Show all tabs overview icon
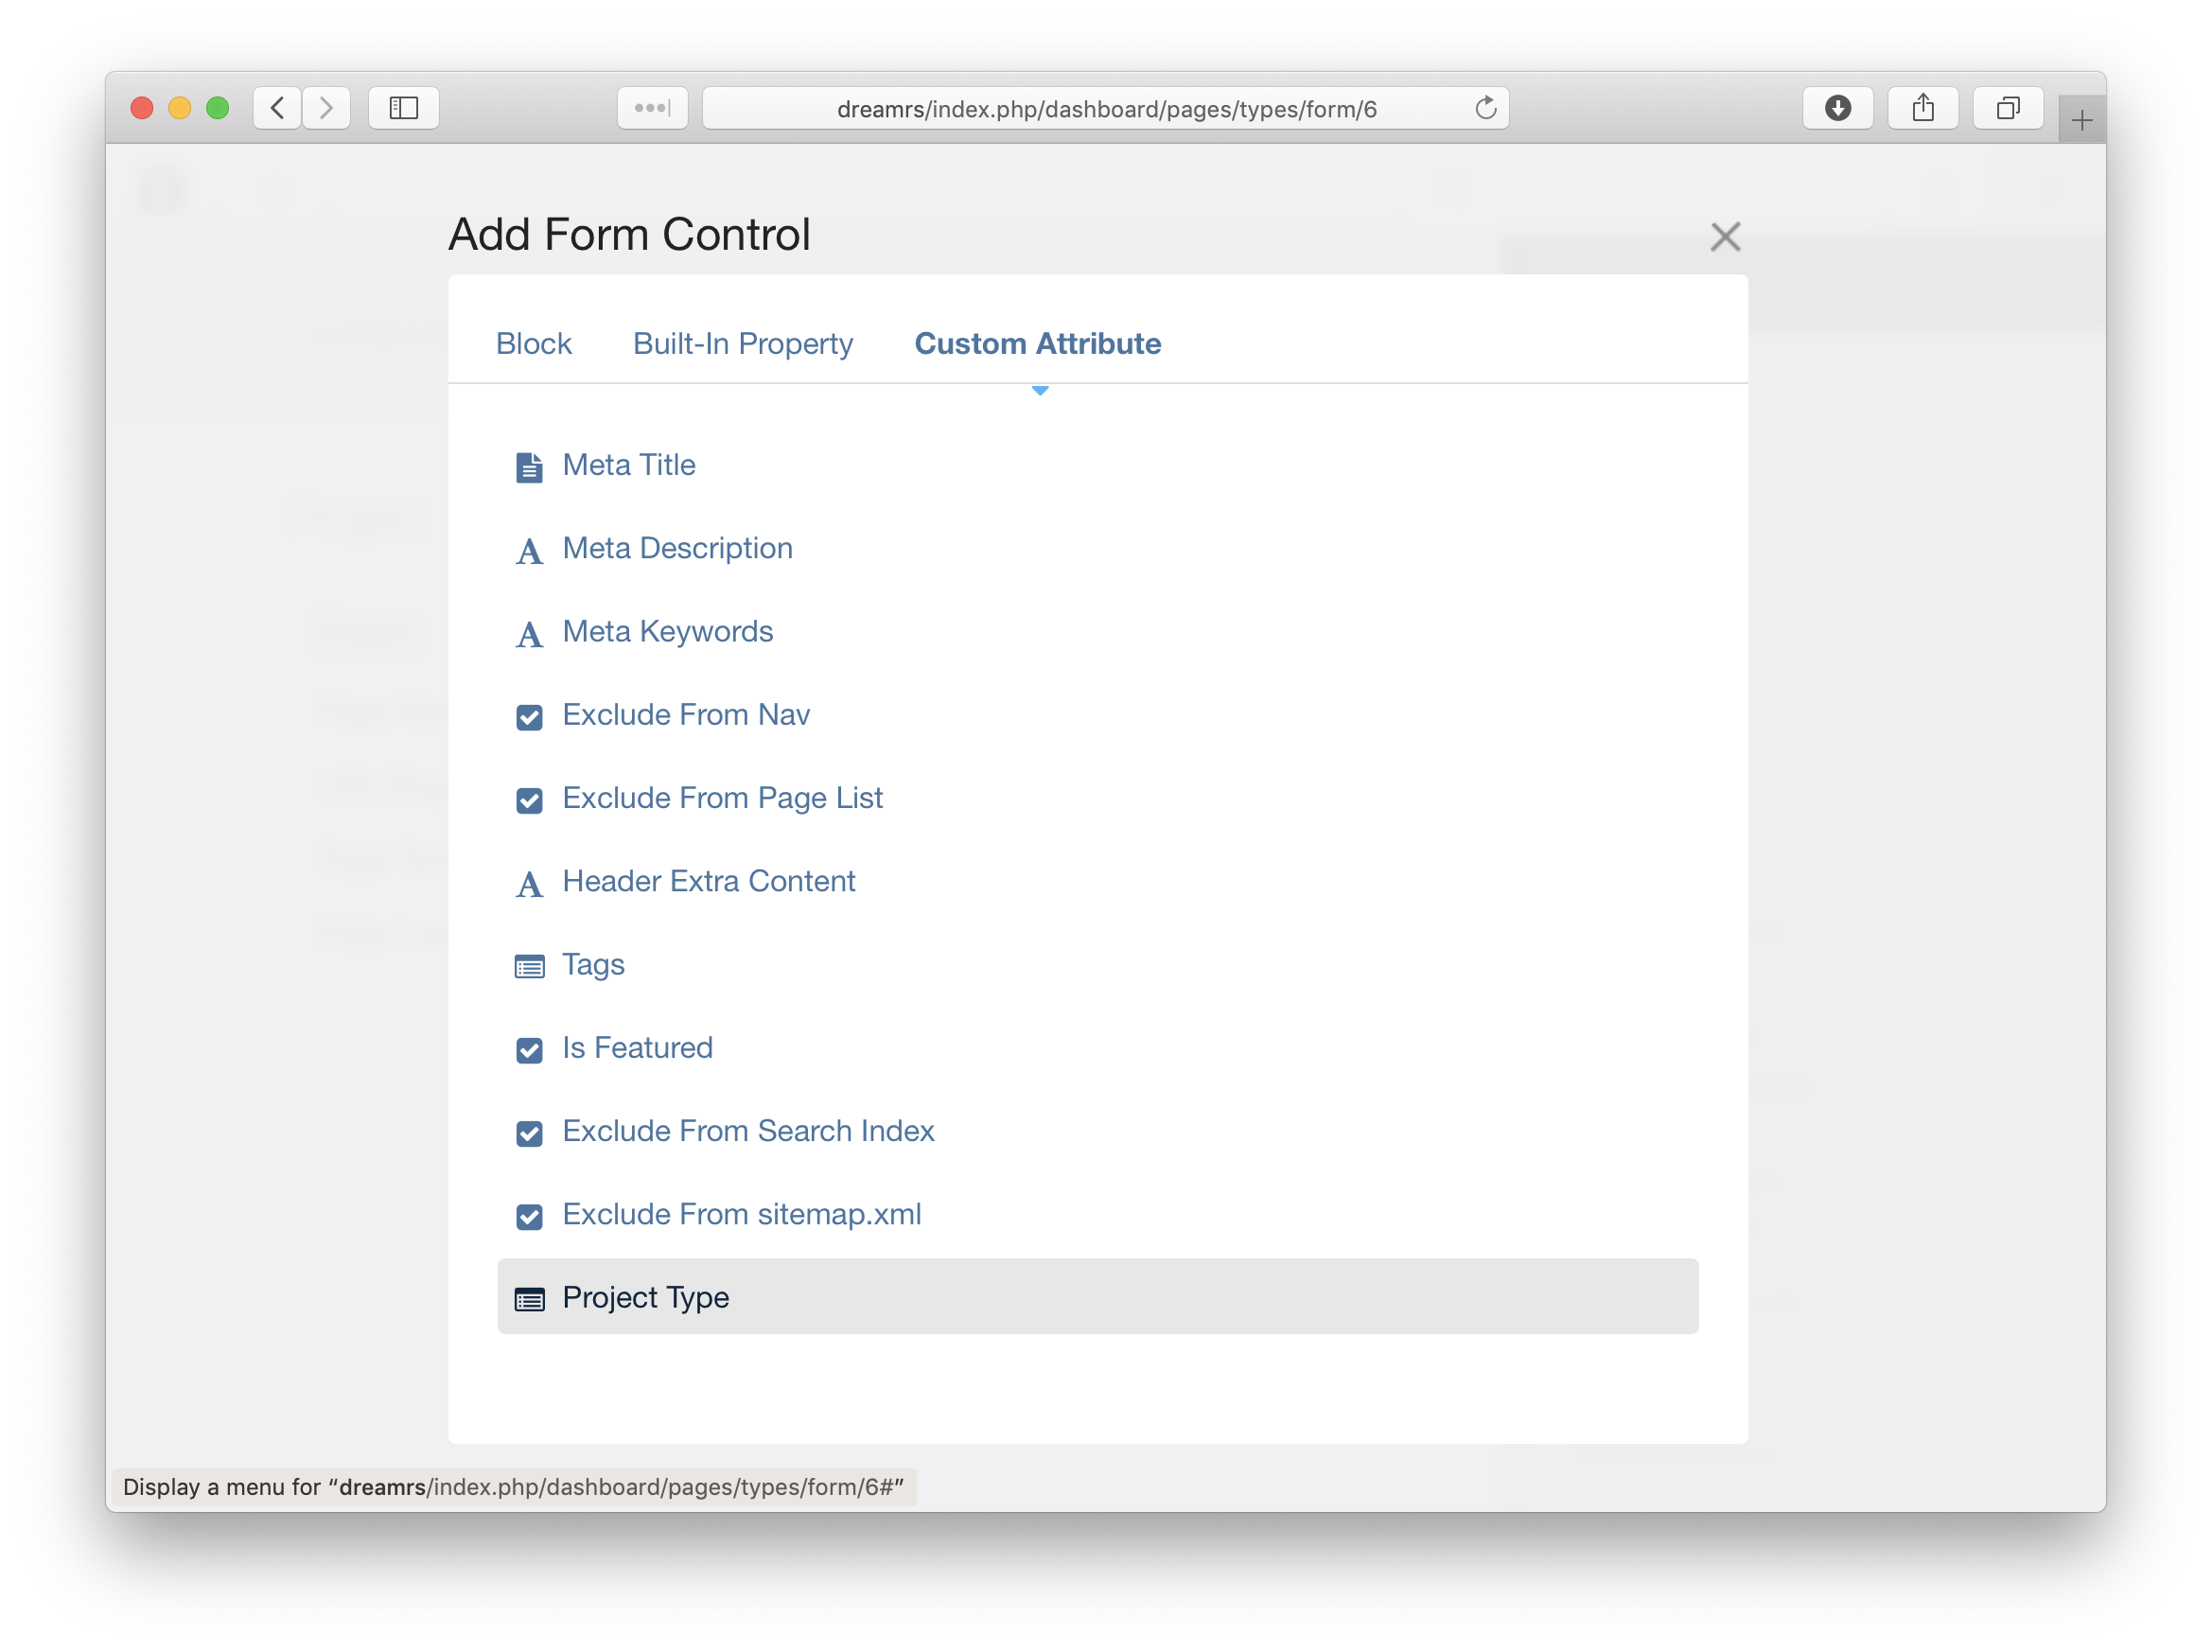The height and width of the screenshot is (1652, 2212). click(x=2007, y=108)
